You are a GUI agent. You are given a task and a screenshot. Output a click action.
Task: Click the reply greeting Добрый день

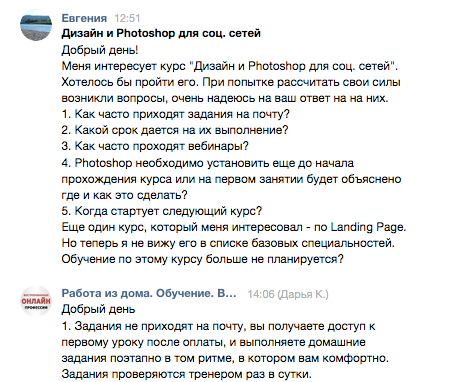[98, 309]
